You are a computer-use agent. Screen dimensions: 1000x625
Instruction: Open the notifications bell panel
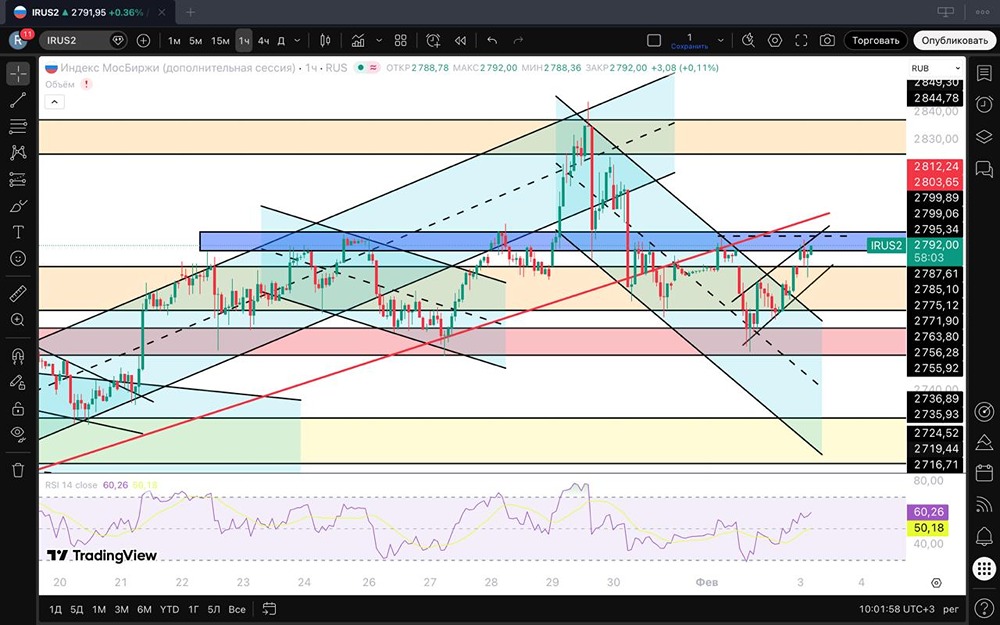click(x=983, y=536)
